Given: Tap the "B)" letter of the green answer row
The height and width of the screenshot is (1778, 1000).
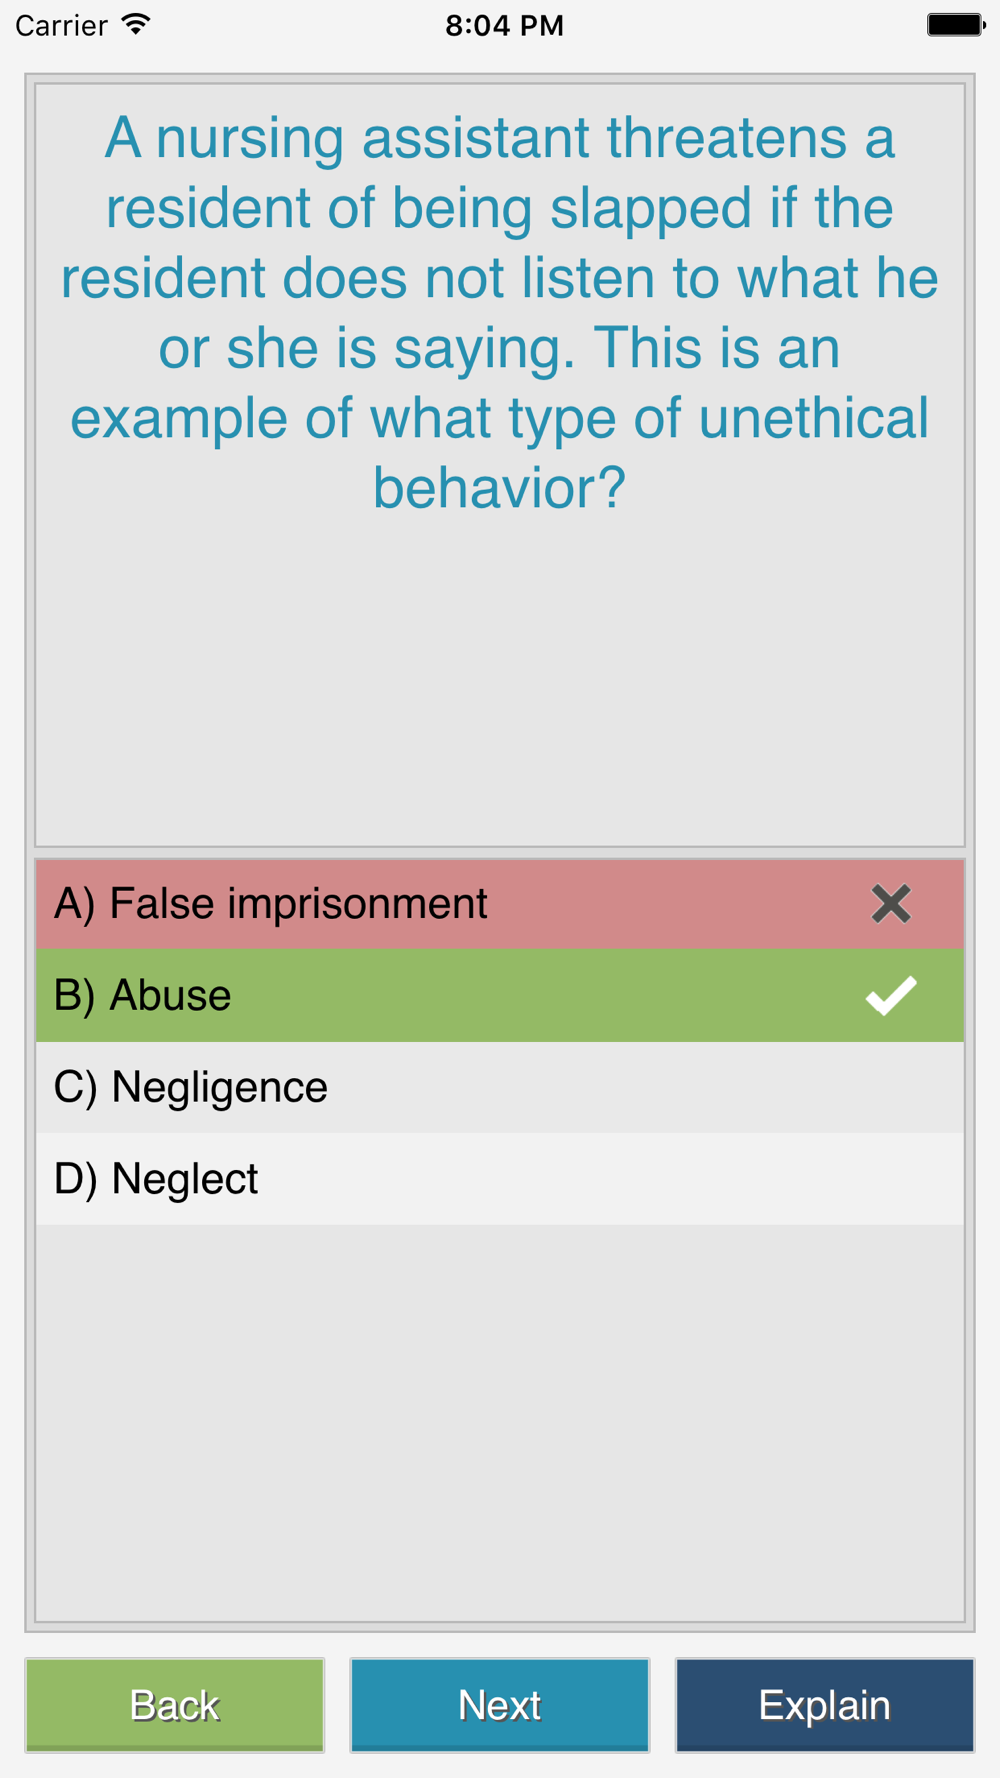Looking at the screenshot, I should click(74, 996).
